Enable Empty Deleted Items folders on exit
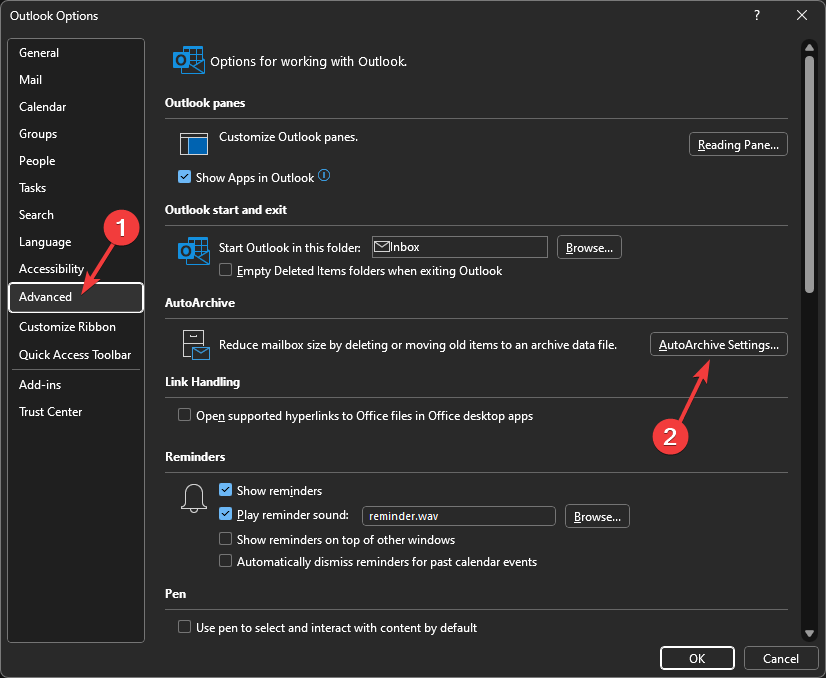The width and height of the screenshot is (826, 678). [226, 270]
